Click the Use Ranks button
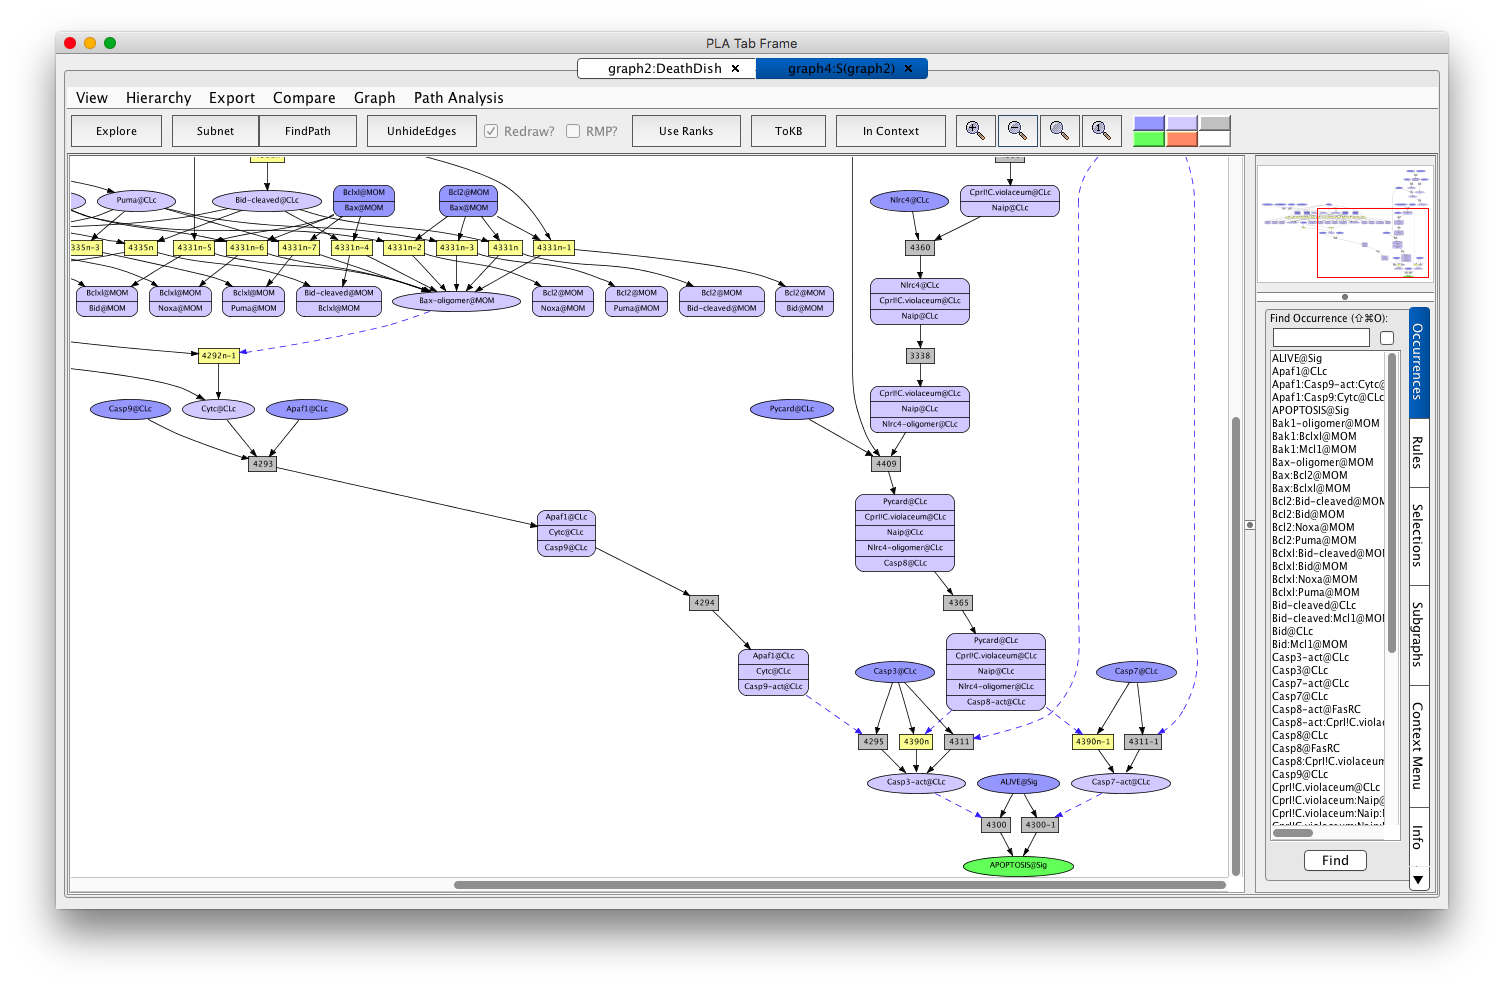The image size is (1504, 989). (686, 131)
